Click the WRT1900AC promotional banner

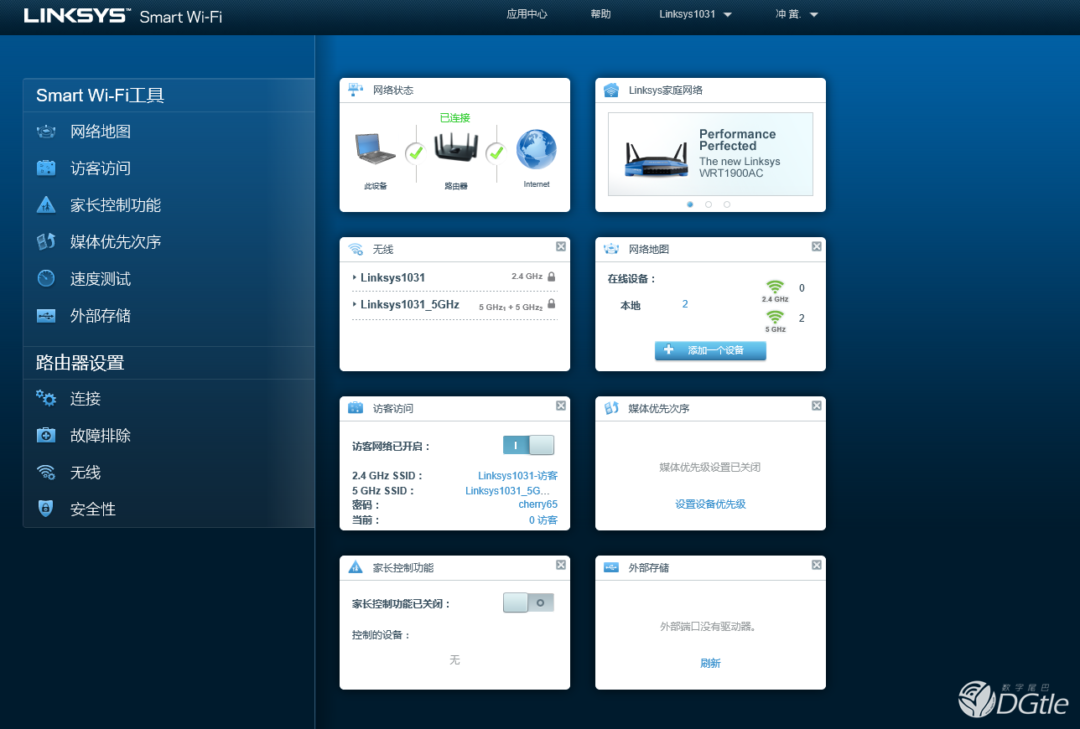pyautogui.click(x=710, y=154)
